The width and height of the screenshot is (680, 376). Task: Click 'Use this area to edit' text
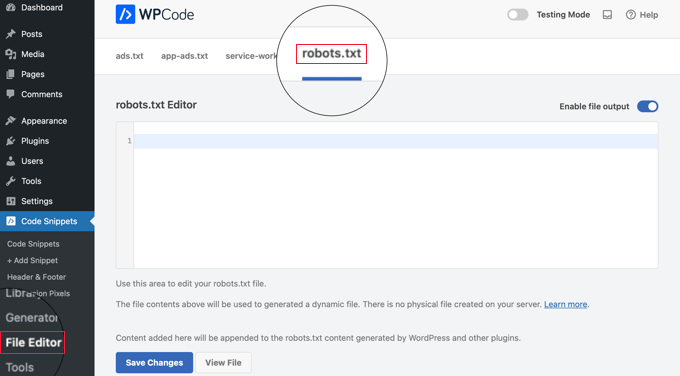pyautogui.click(x=191, y=284)
